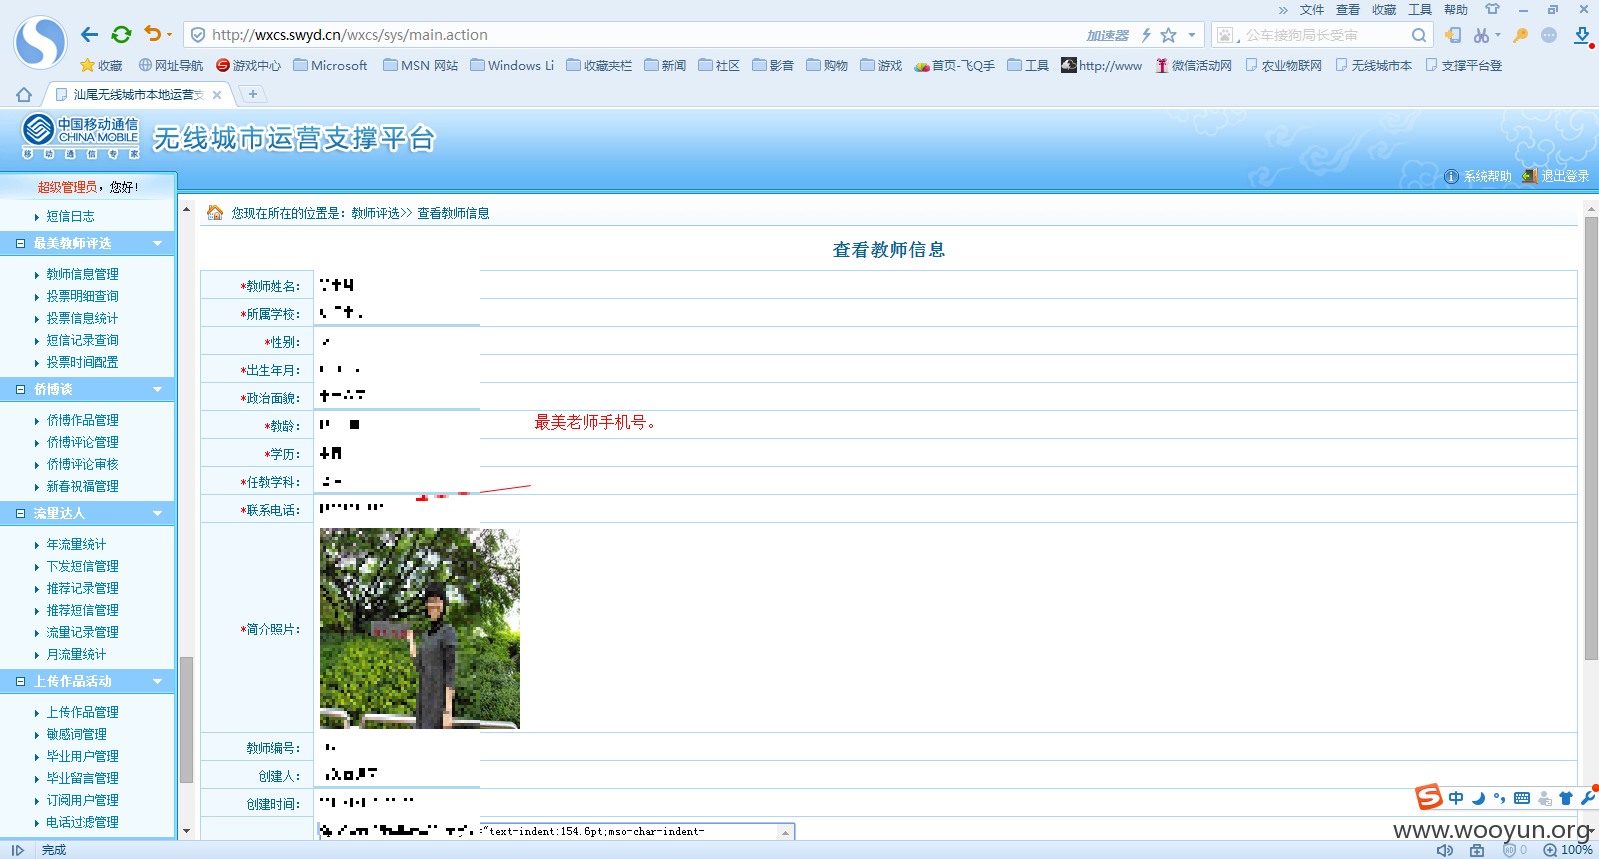Click the speaker volume icon in status bar
The image size is (1599, 859).
pos(1445,850)
